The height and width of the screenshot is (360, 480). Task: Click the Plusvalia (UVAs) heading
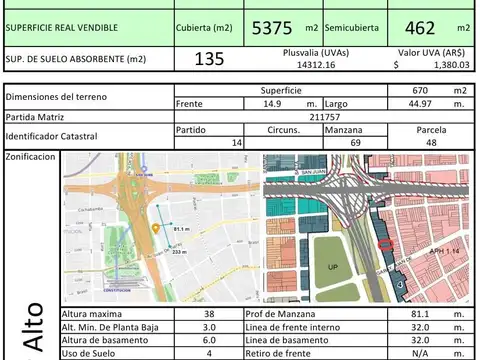coord(316,53)
